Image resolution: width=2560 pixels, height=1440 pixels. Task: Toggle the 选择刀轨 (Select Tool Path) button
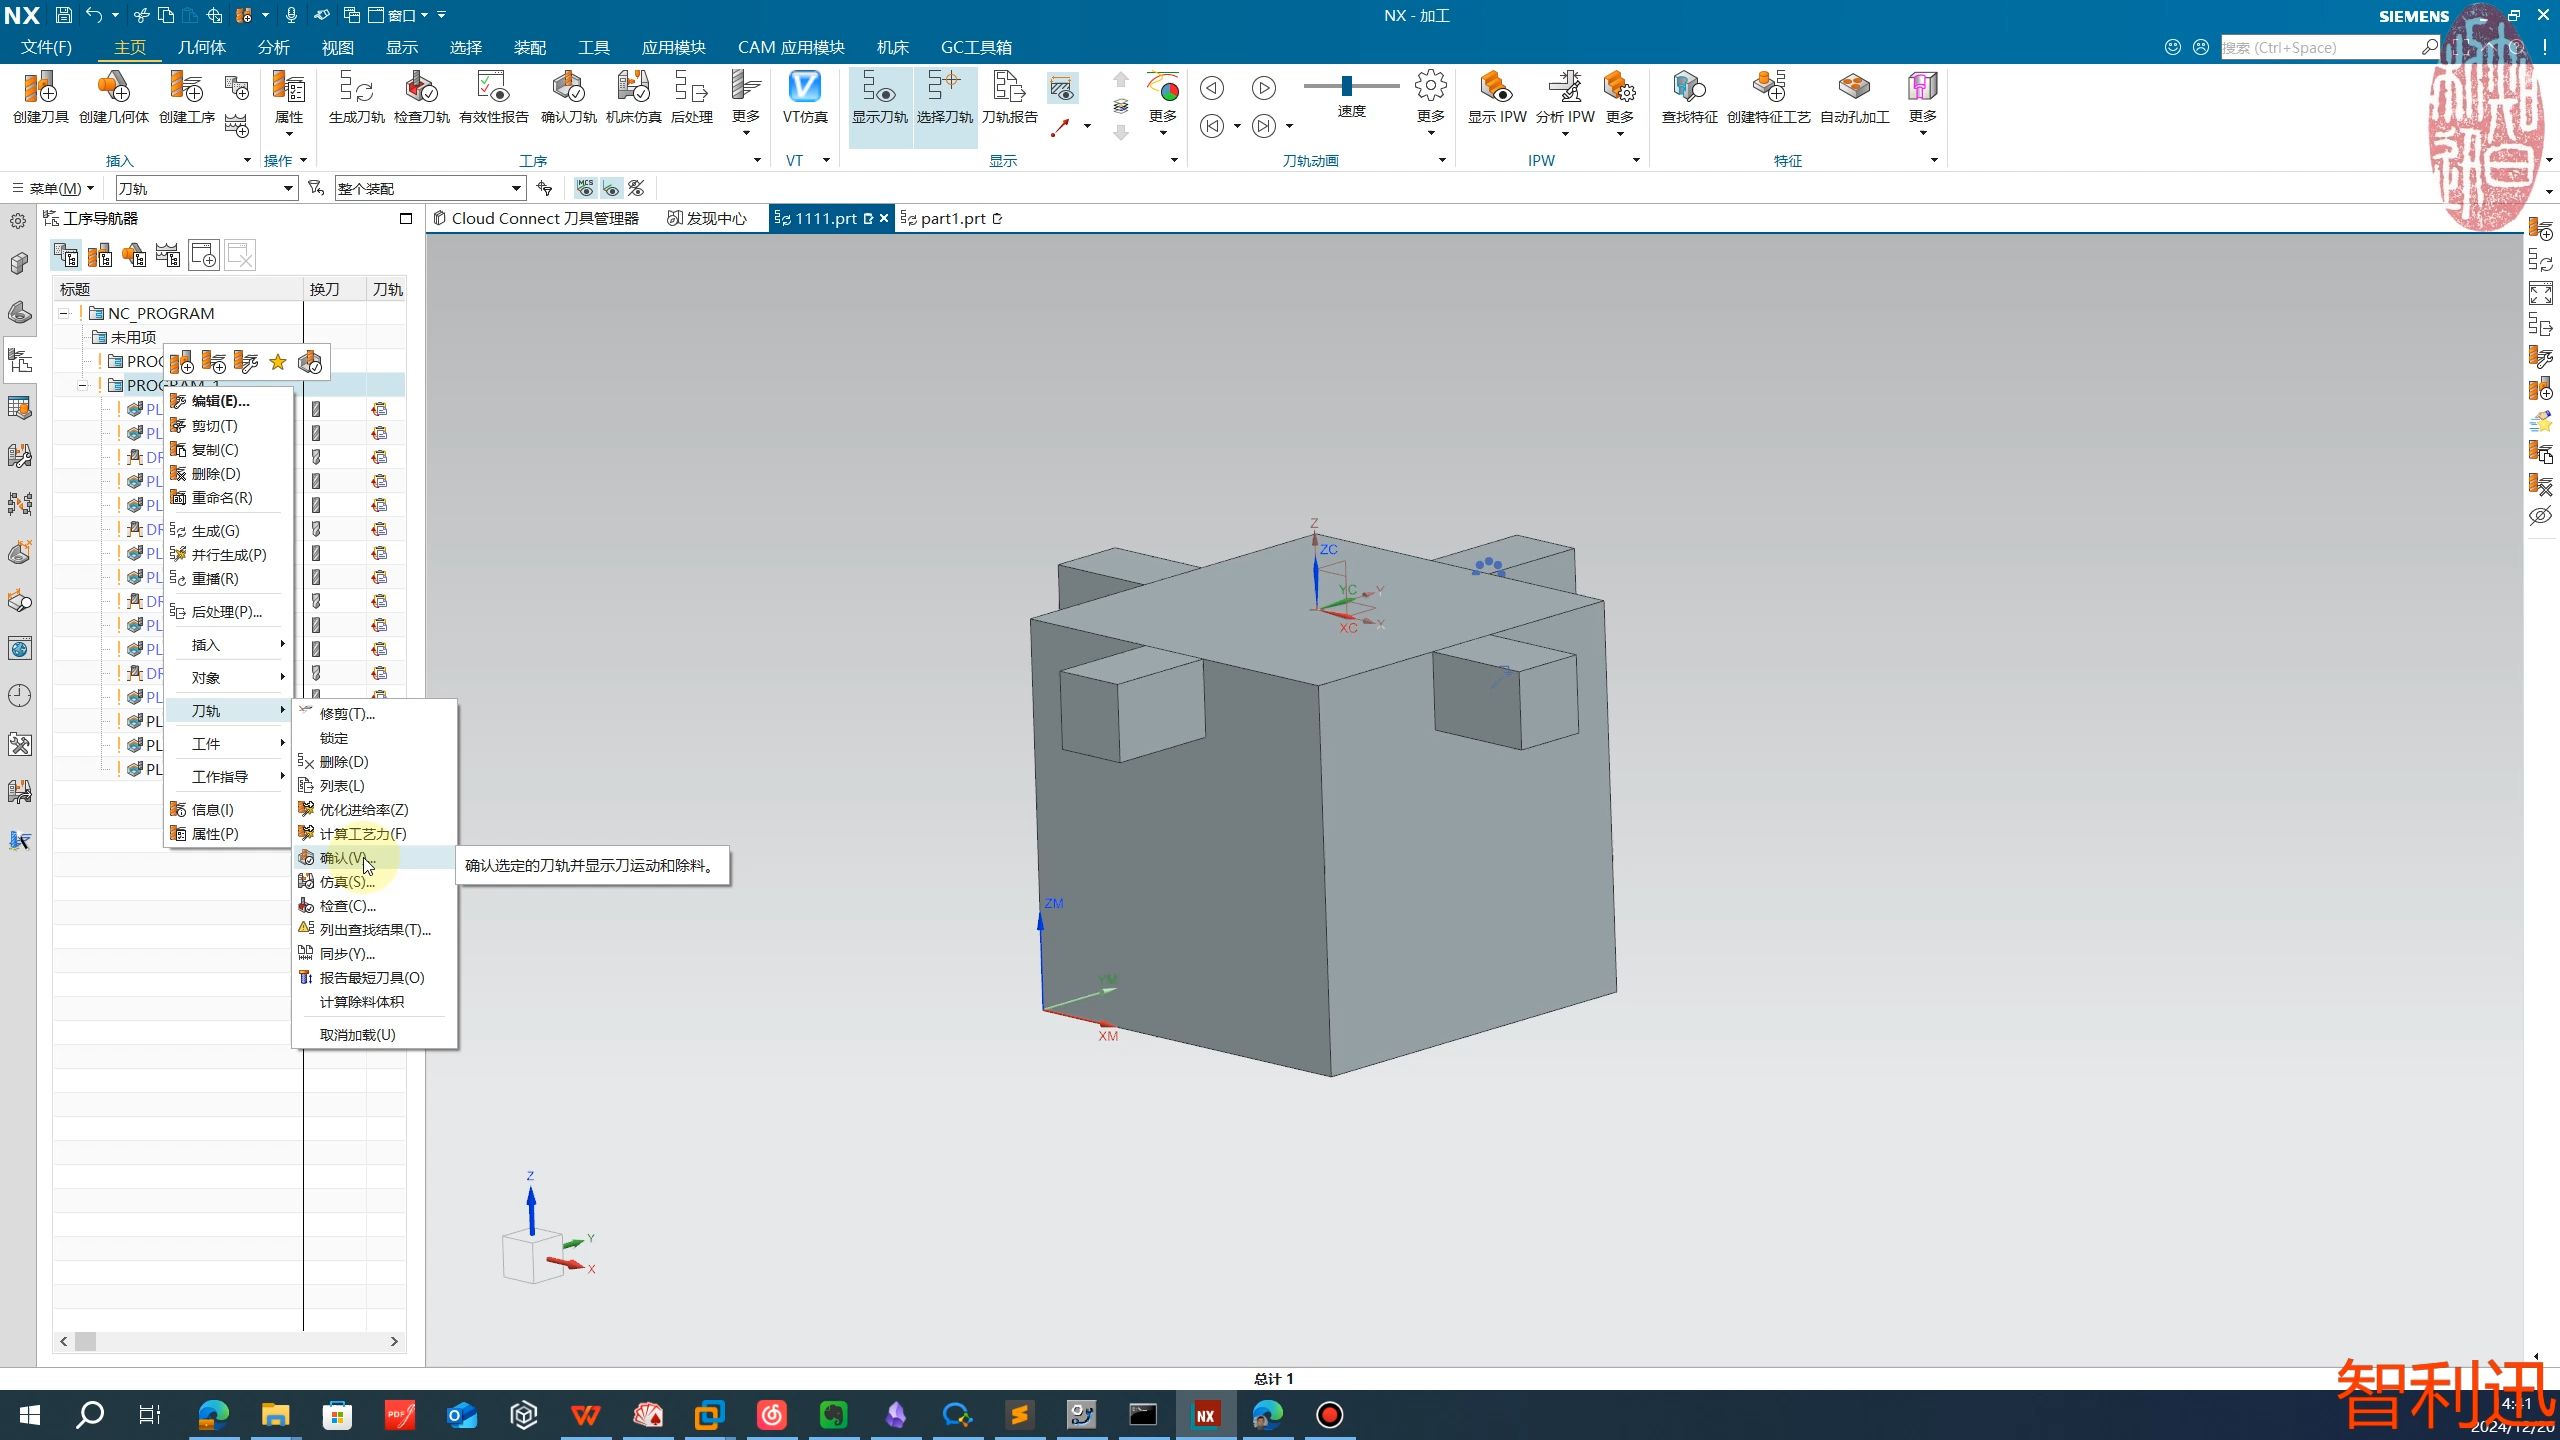coord(944,90)
